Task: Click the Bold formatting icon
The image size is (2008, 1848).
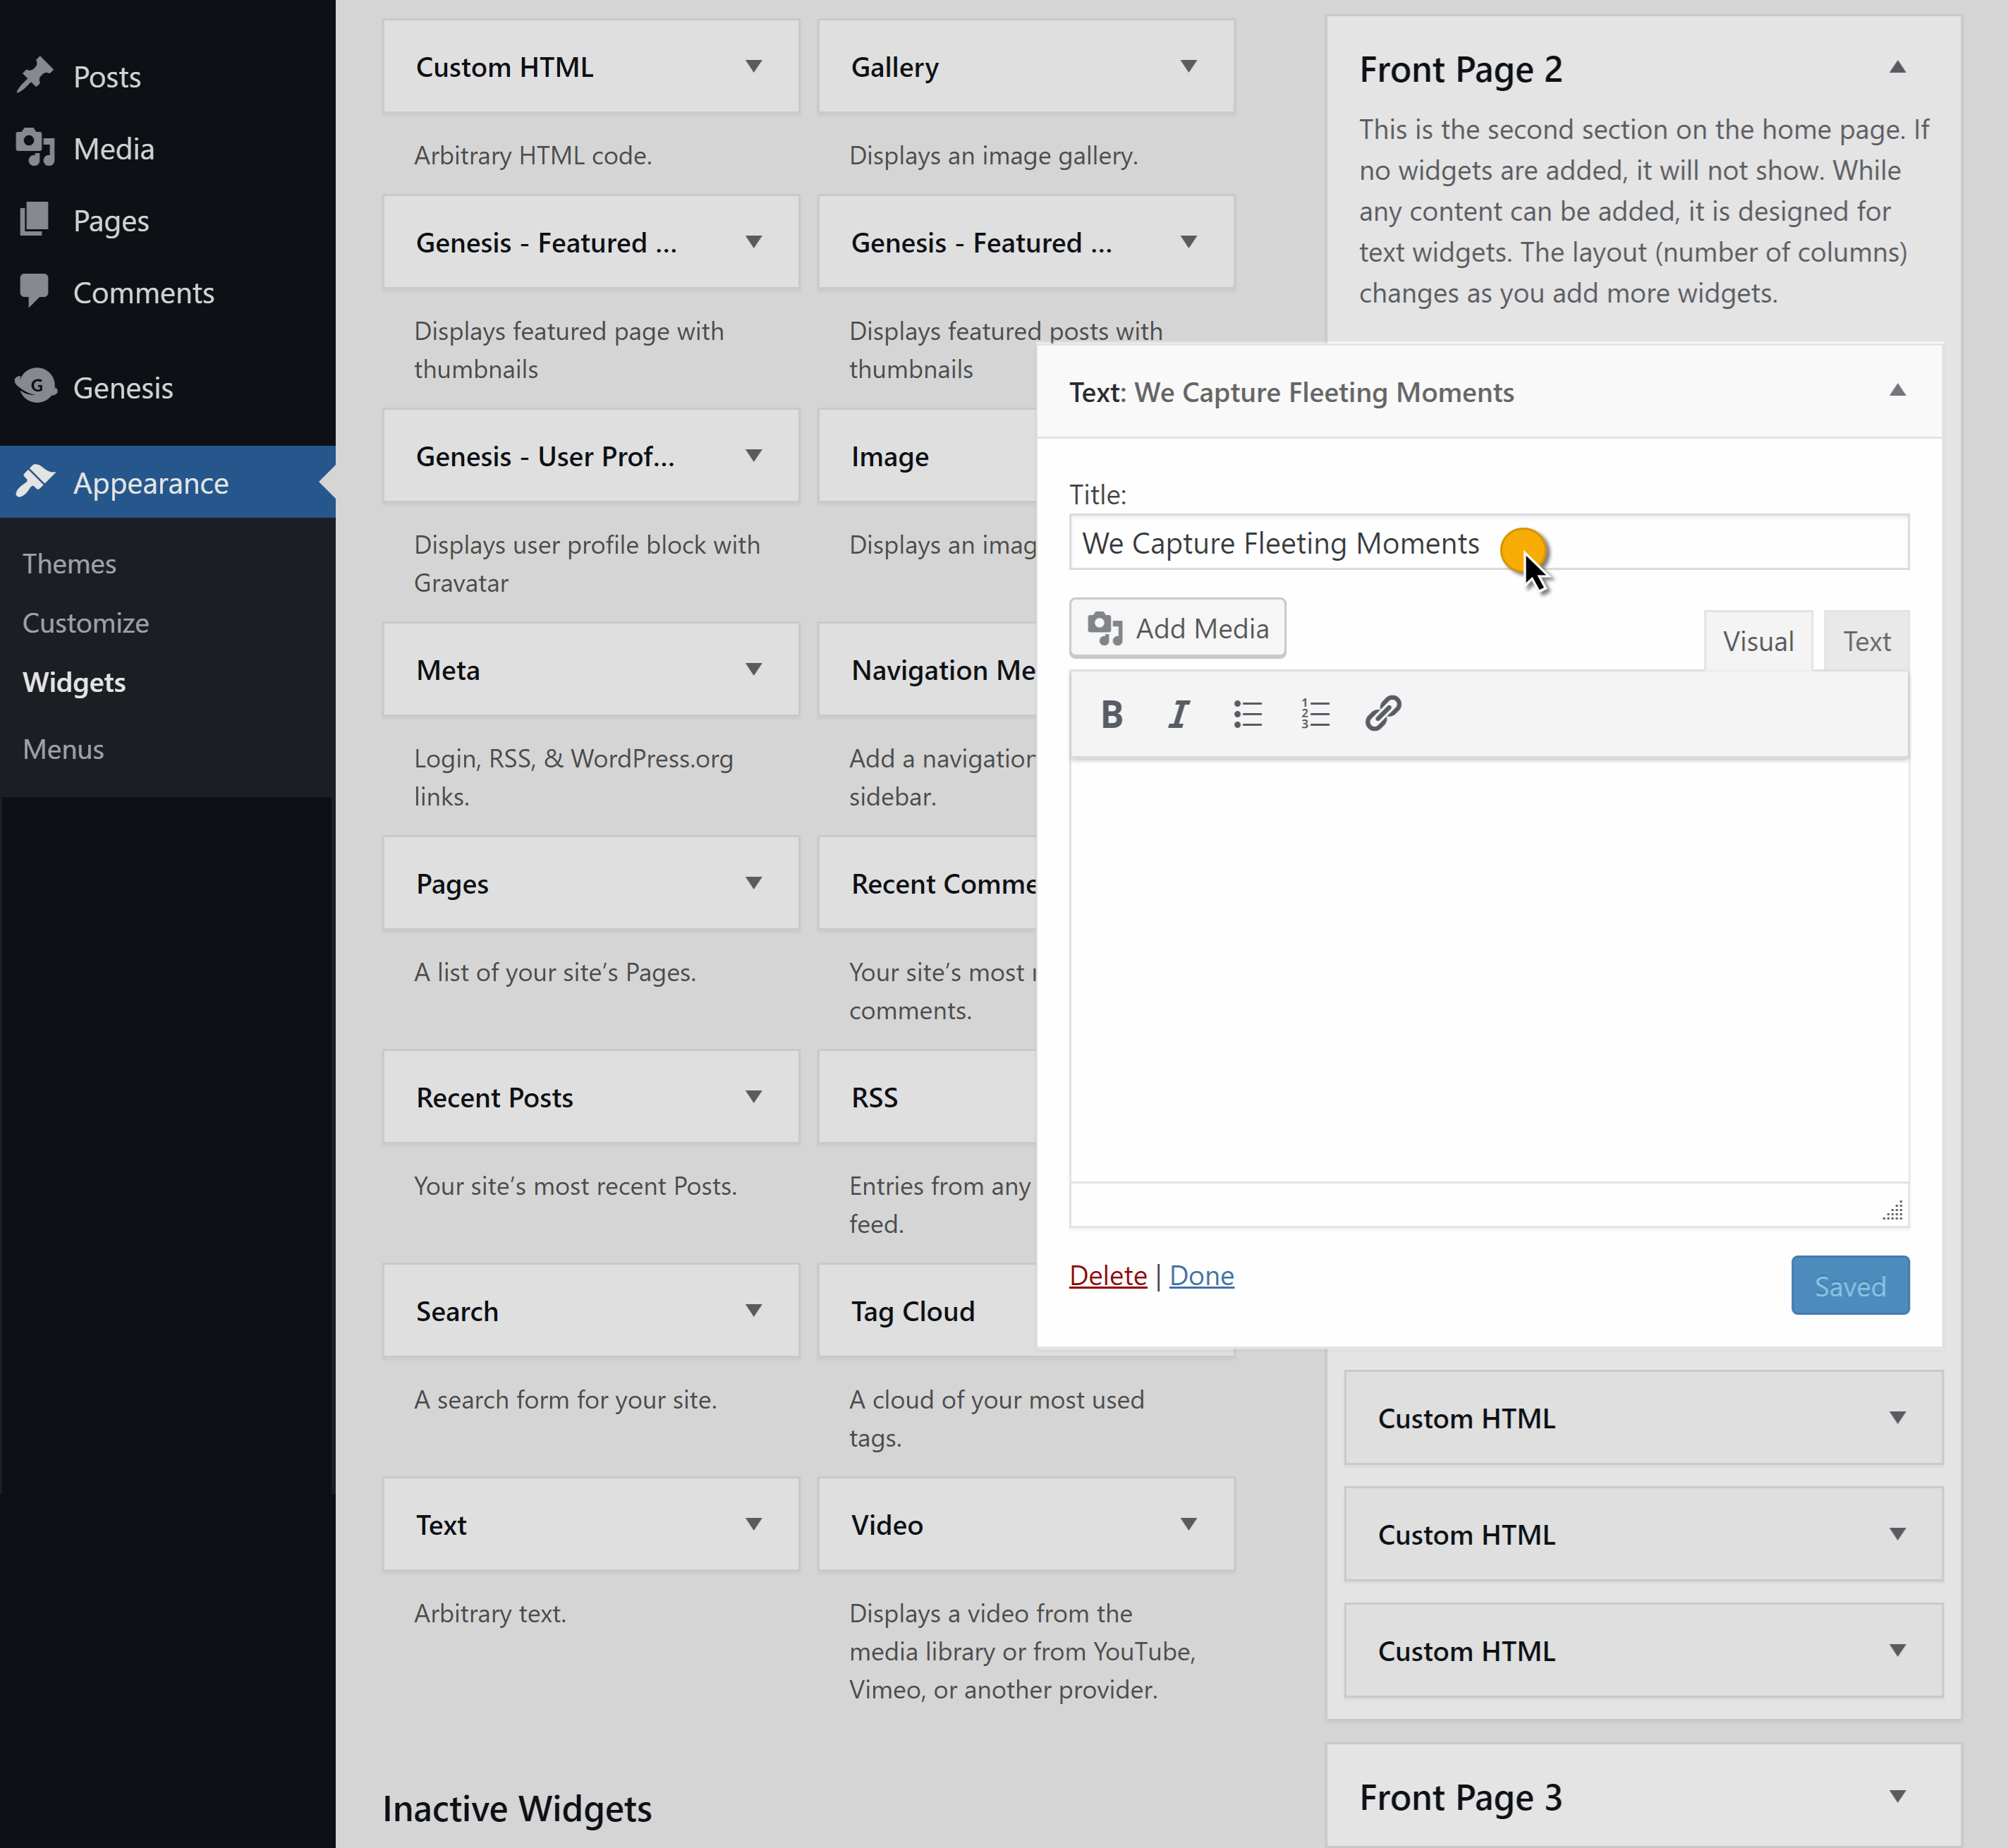Action: [x=1111, y=714]
